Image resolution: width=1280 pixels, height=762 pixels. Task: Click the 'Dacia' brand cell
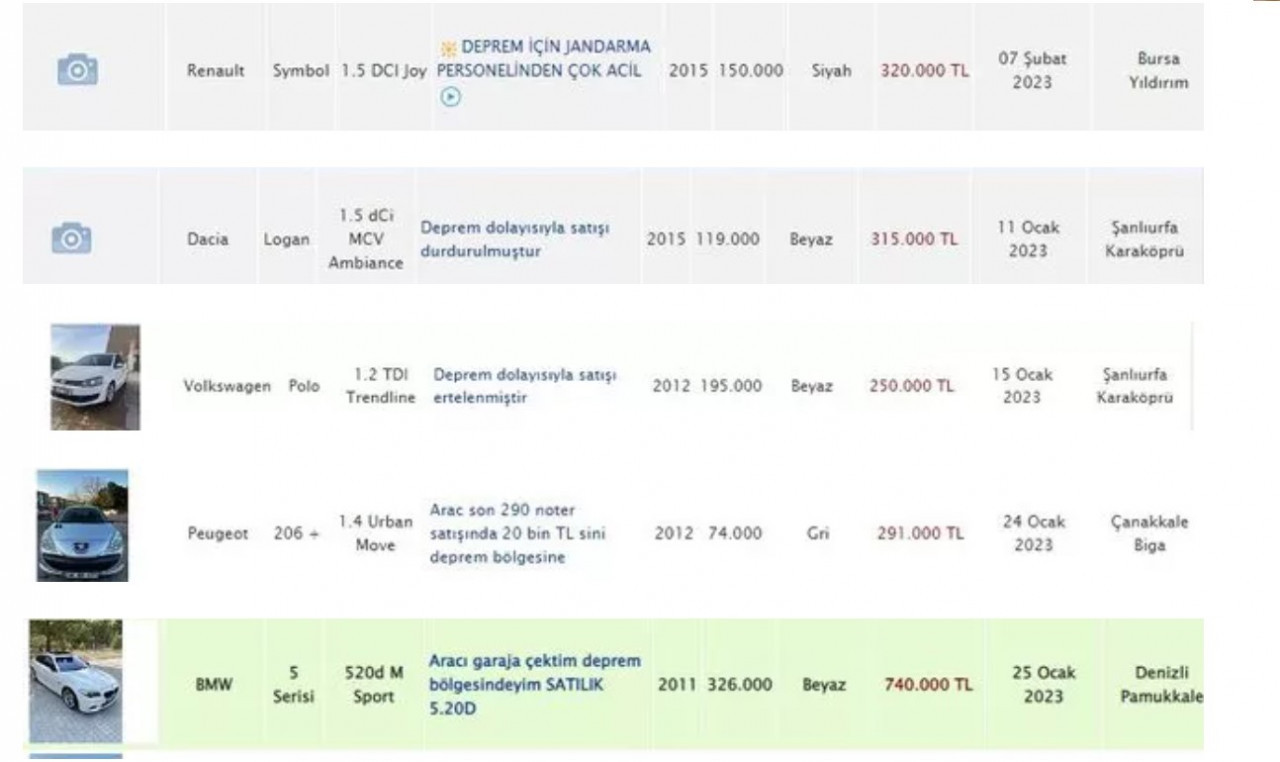[x=207, y=240]
